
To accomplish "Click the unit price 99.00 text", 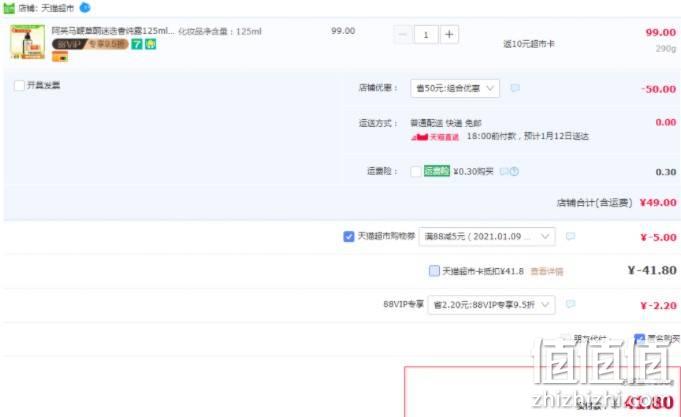I will pos(343,31).
